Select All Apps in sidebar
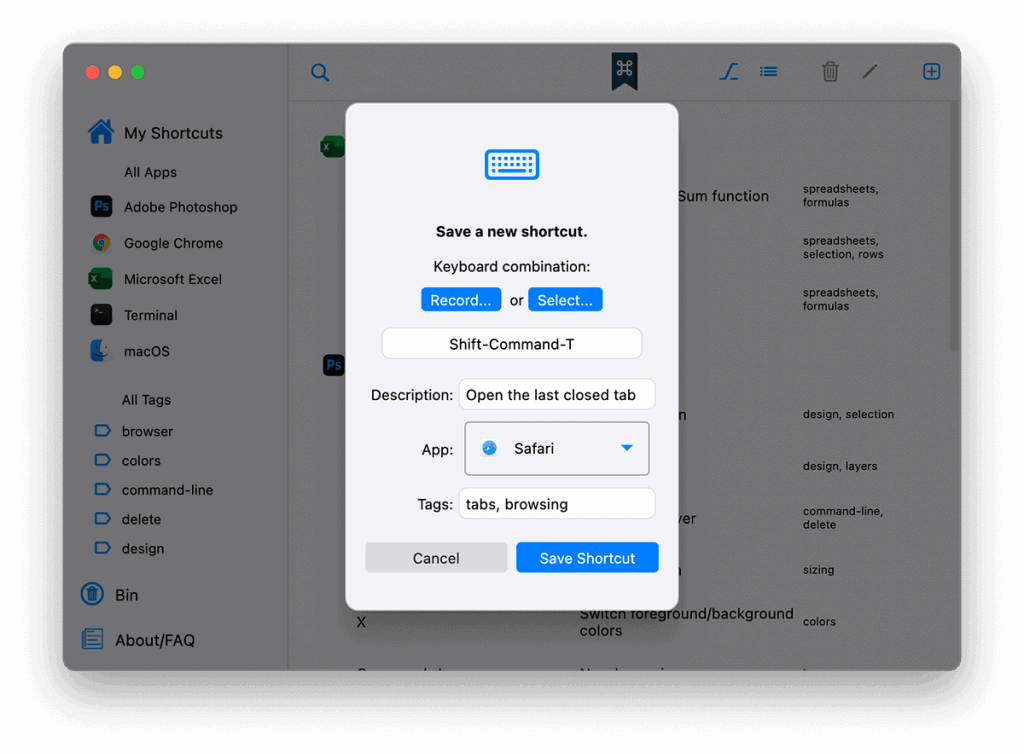The height and width of the screenshot is (754, 1024). pos(150,172)
